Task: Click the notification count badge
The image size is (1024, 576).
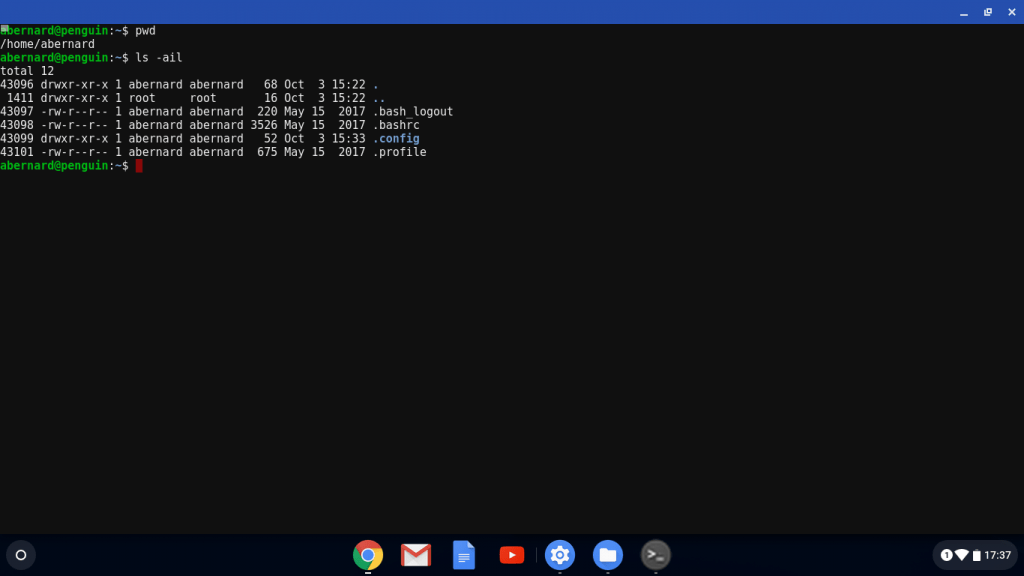Action: tap(946, 555)
